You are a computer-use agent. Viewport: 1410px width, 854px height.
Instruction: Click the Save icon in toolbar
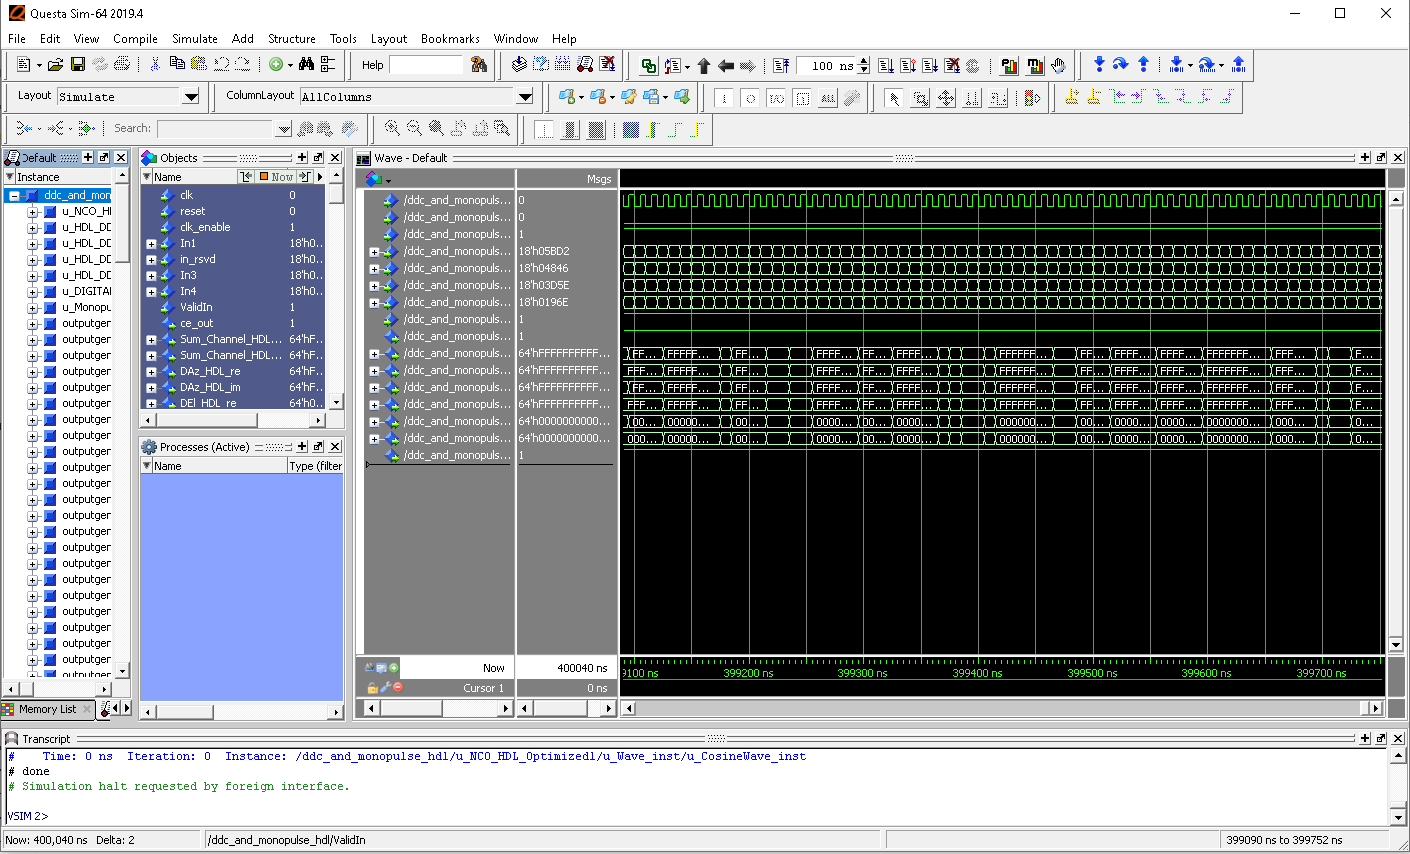(77, 65)
